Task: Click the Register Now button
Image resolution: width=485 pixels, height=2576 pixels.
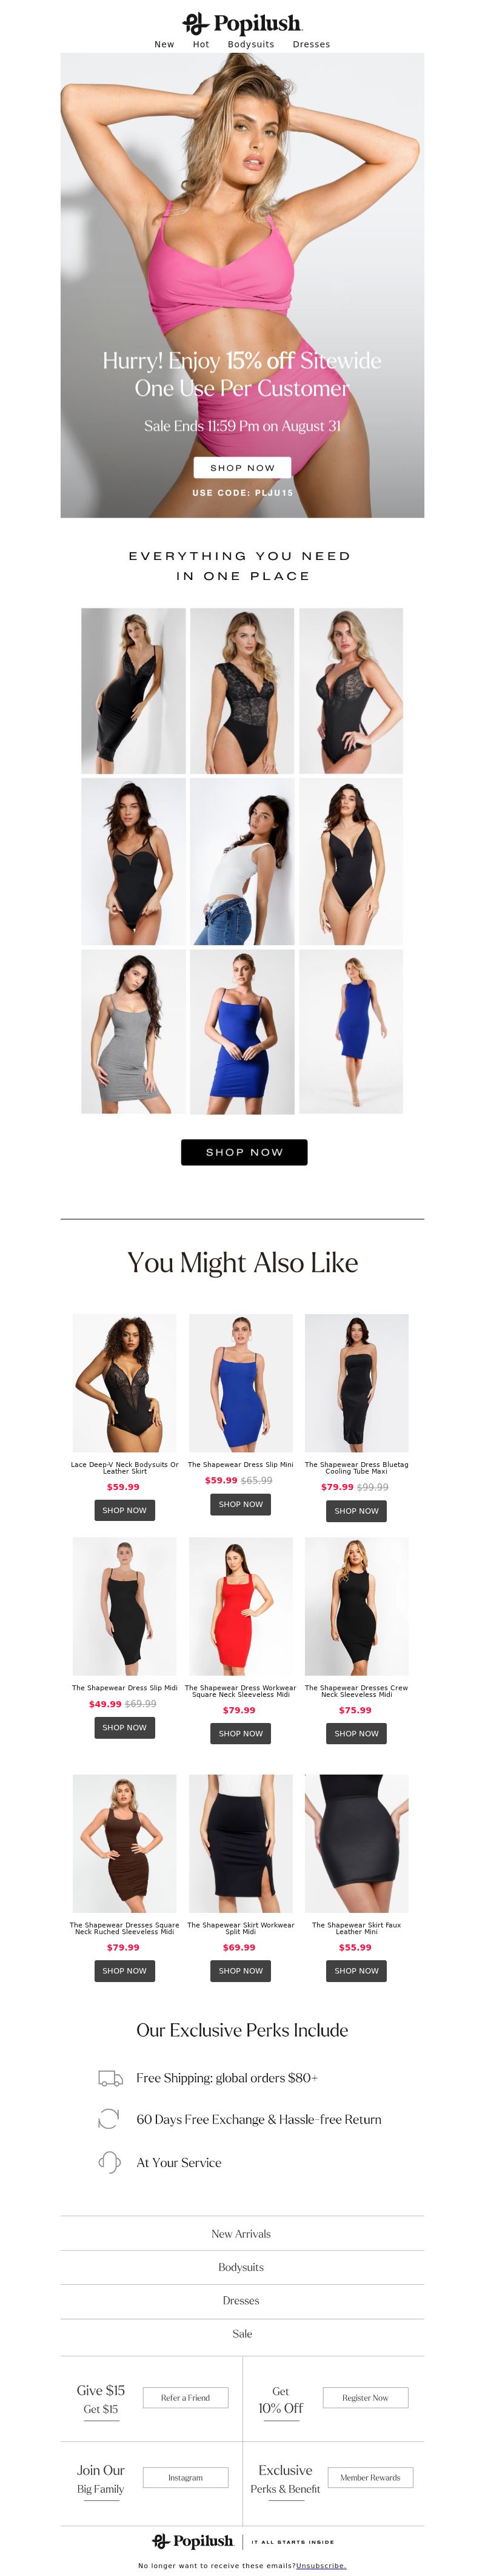Action: pos(365,2397)
